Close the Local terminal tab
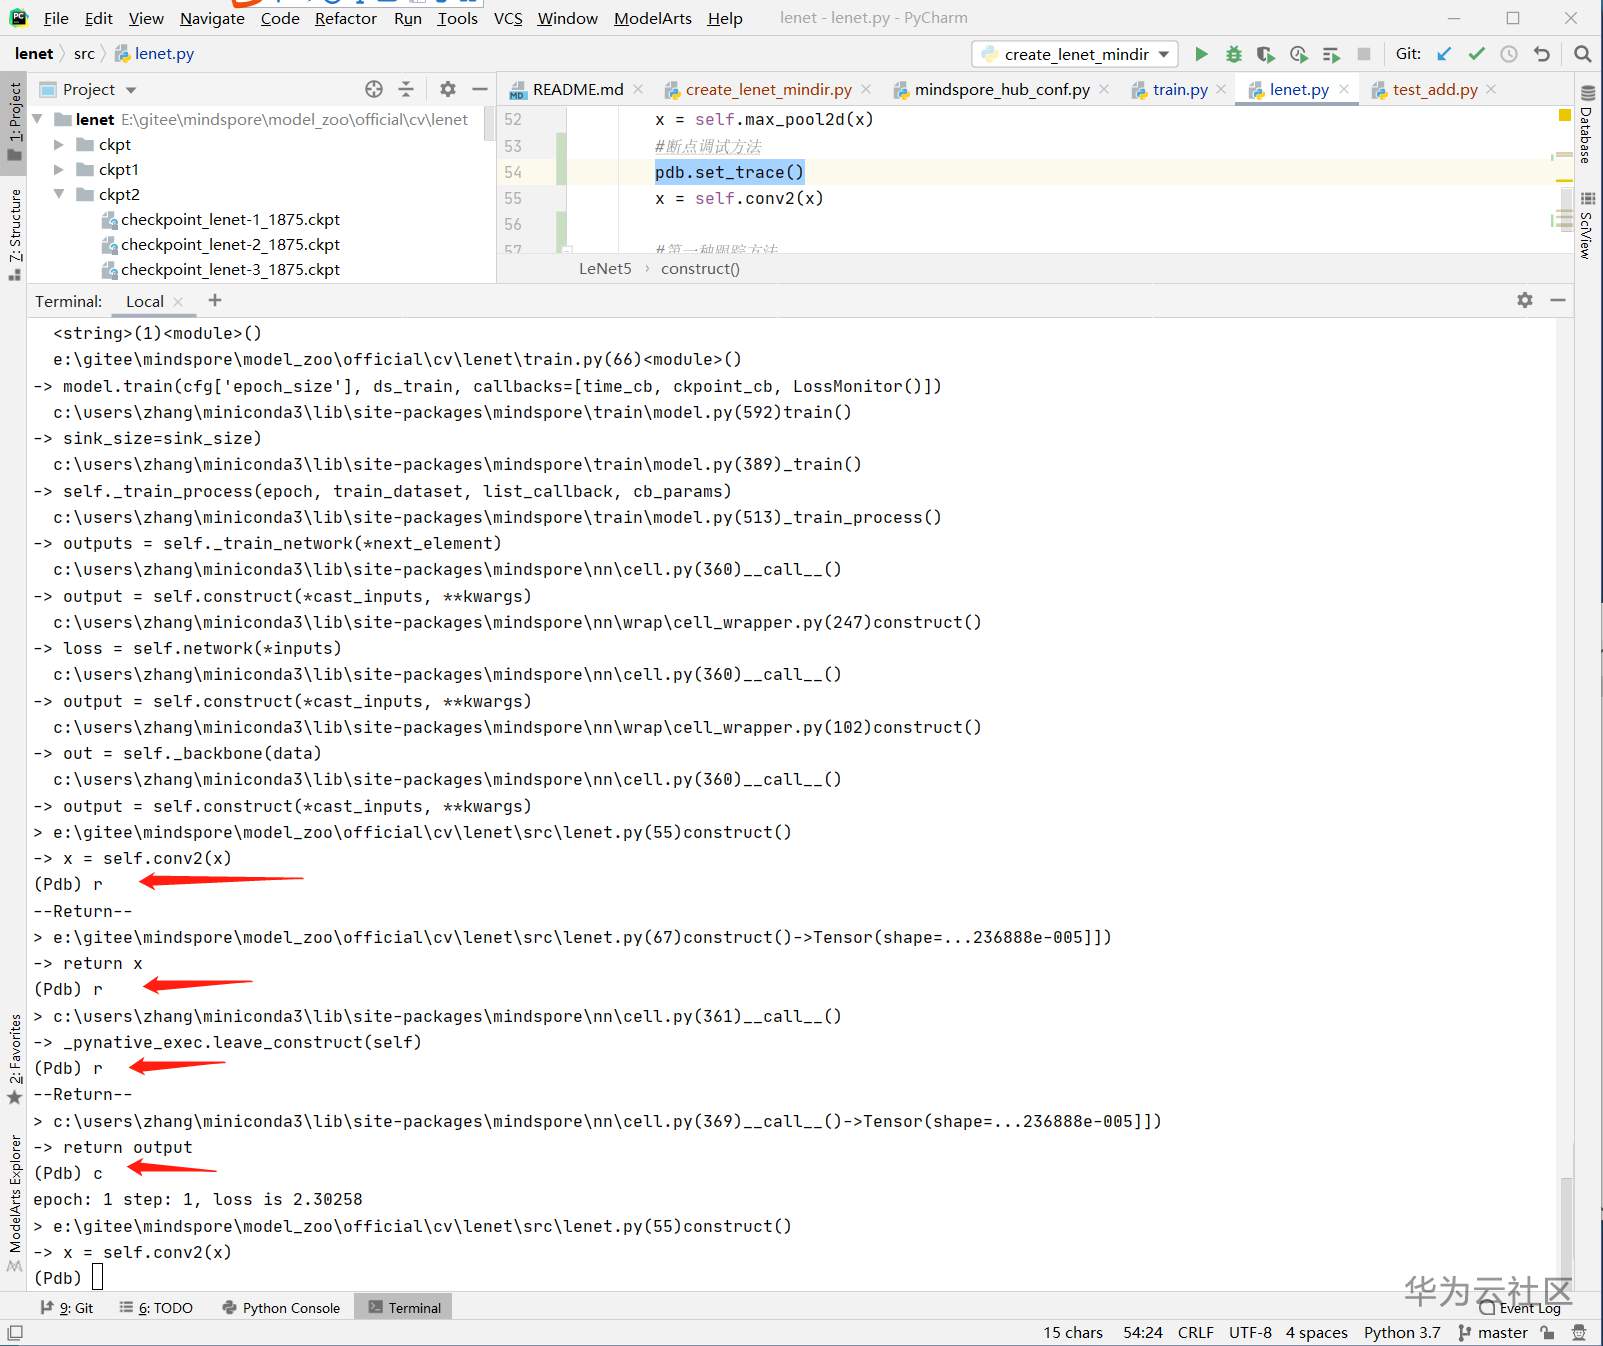Screen dimensions: 1603x1346 pyautogui.click(x=178, y=302)
